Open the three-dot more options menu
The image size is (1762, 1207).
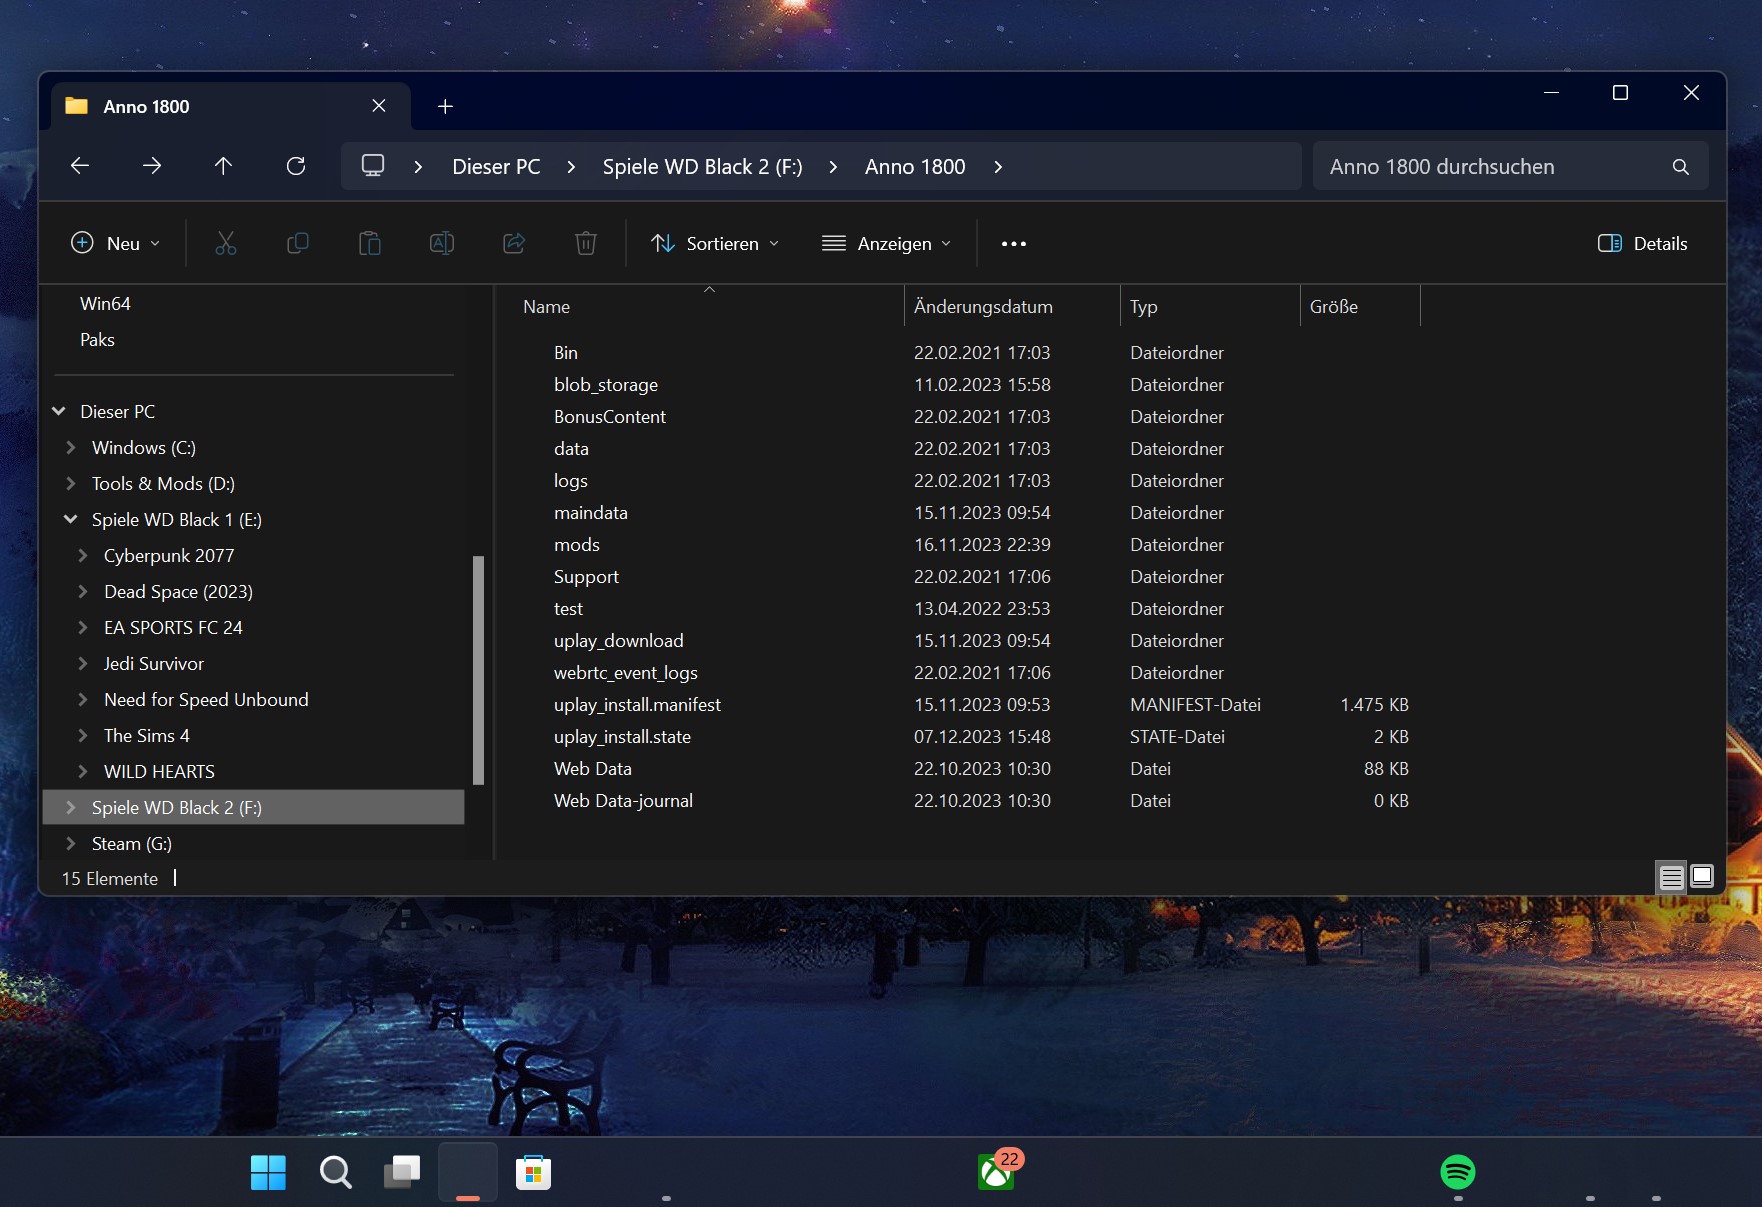[1014, 244]
